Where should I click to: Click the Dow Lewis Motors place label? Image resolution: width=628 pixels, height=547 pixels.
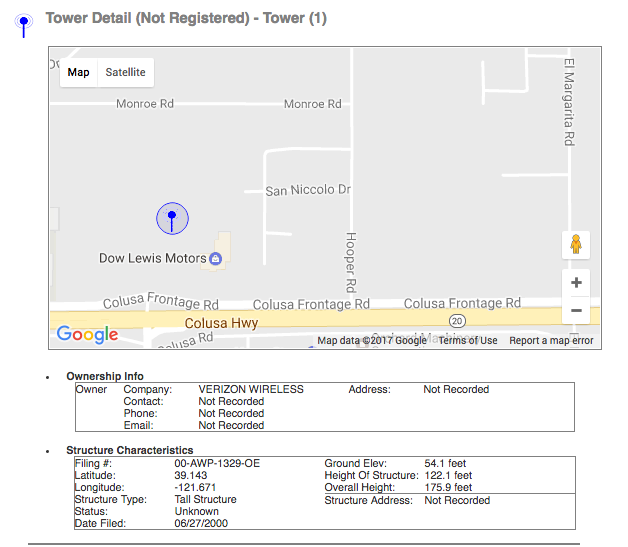tap(152, 258)
